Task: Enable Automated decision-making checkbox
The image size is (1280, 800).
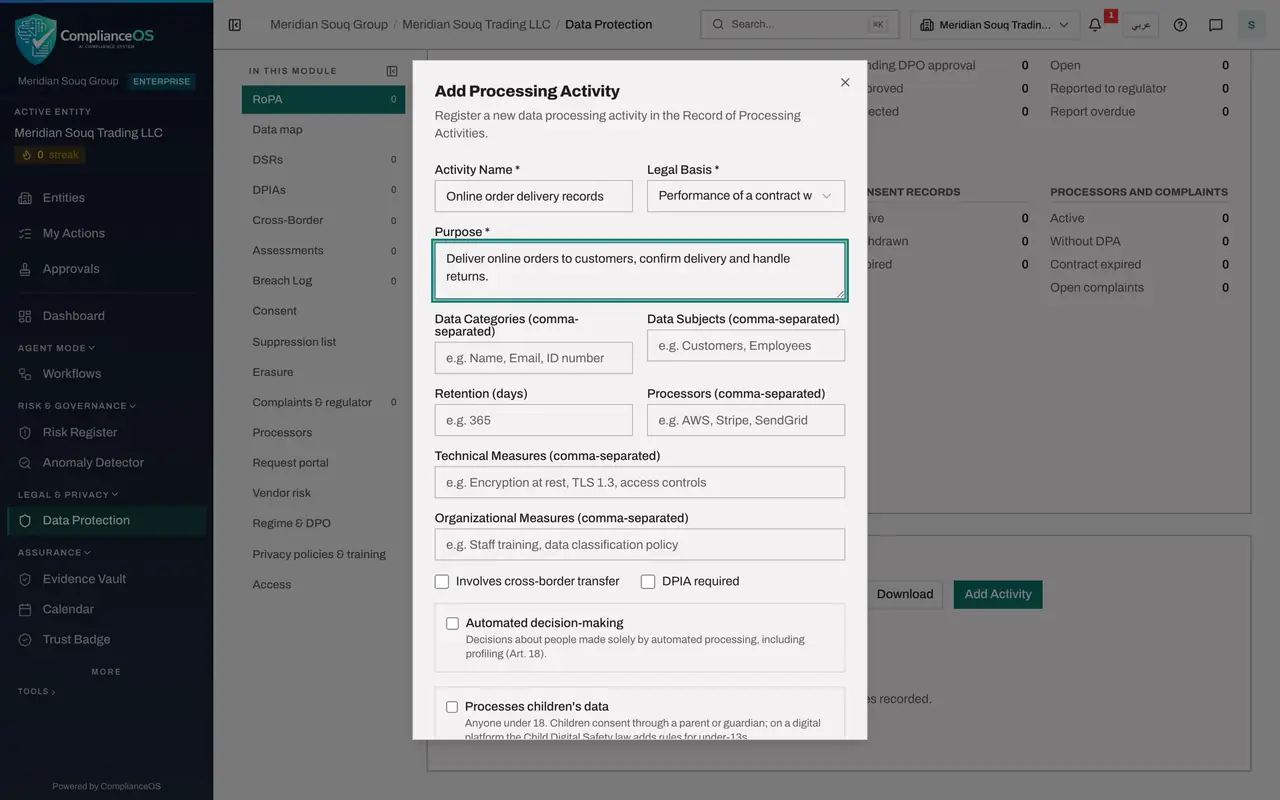Action: coord(452,623)
